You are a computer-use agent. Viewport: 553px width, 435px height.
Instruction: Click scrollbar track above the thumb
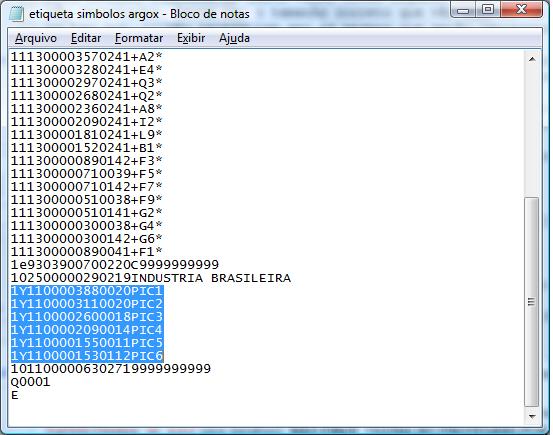click(x=532, y=131)
